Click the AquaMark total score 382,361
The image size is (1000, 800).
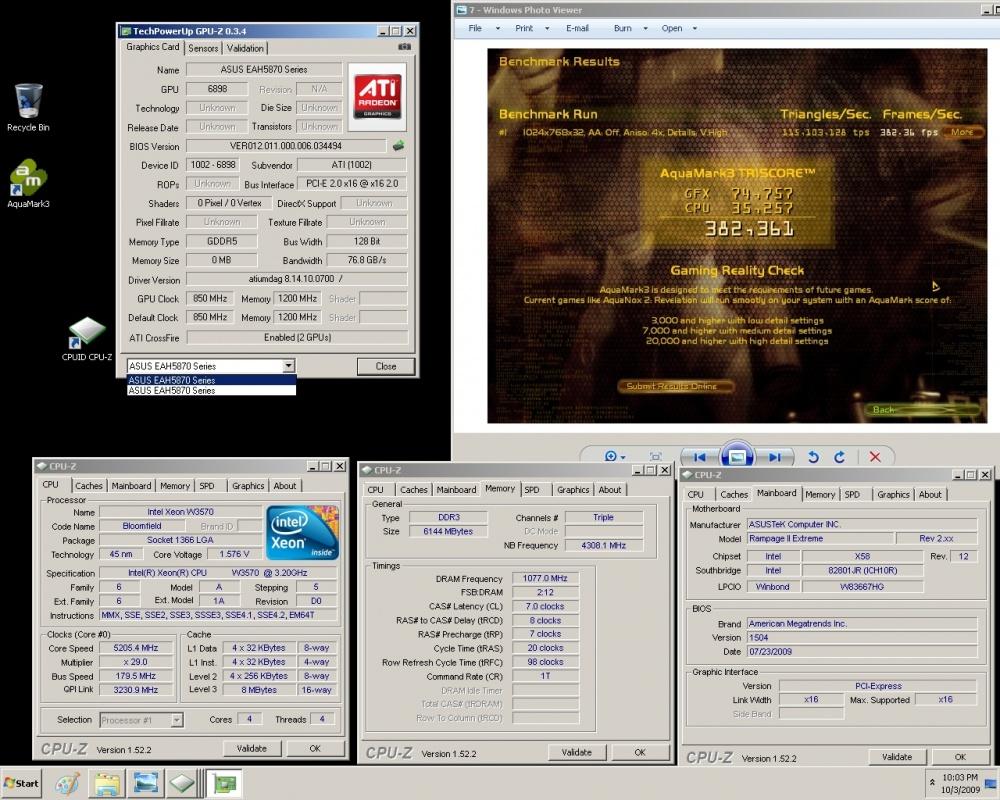(749, 228)
